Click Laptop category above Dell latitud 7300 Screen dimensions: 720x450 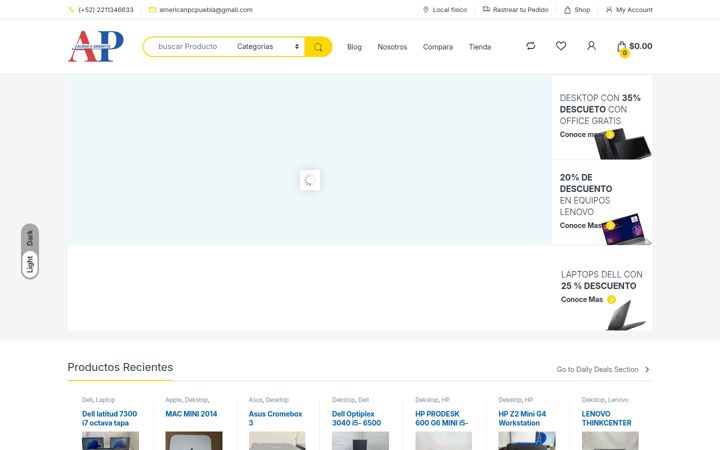coord(106,400)
